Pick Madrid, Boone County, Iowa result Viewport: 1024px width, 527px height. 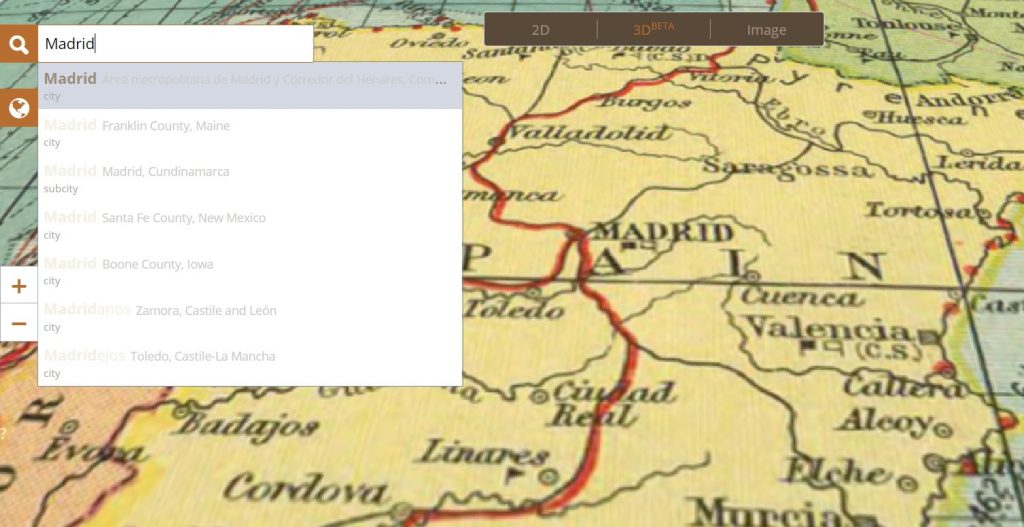tap(250, 272)
